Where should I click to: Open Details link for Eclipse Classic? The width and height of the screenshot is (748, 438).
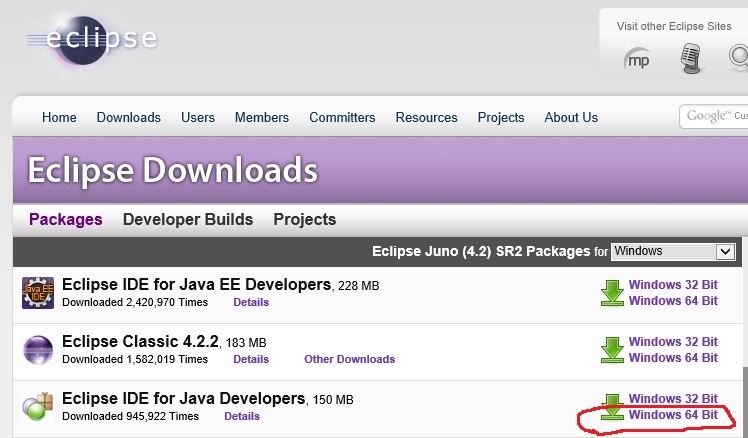(x=251, y=359)
